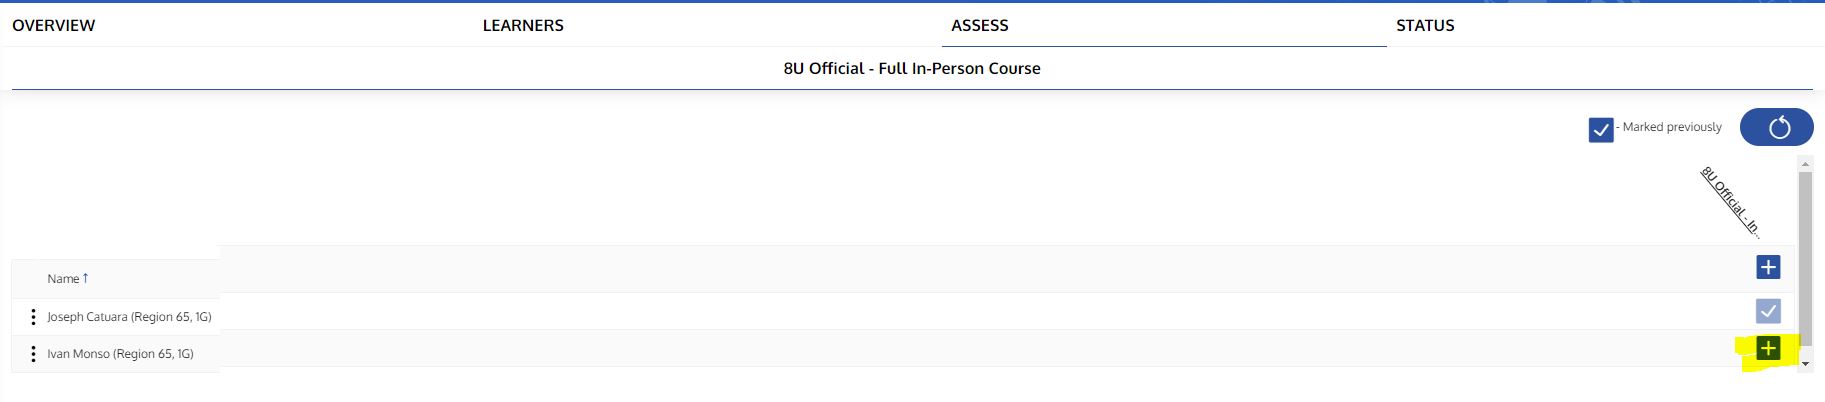Click scrollbar up arrow

[x=1805, y=164]
